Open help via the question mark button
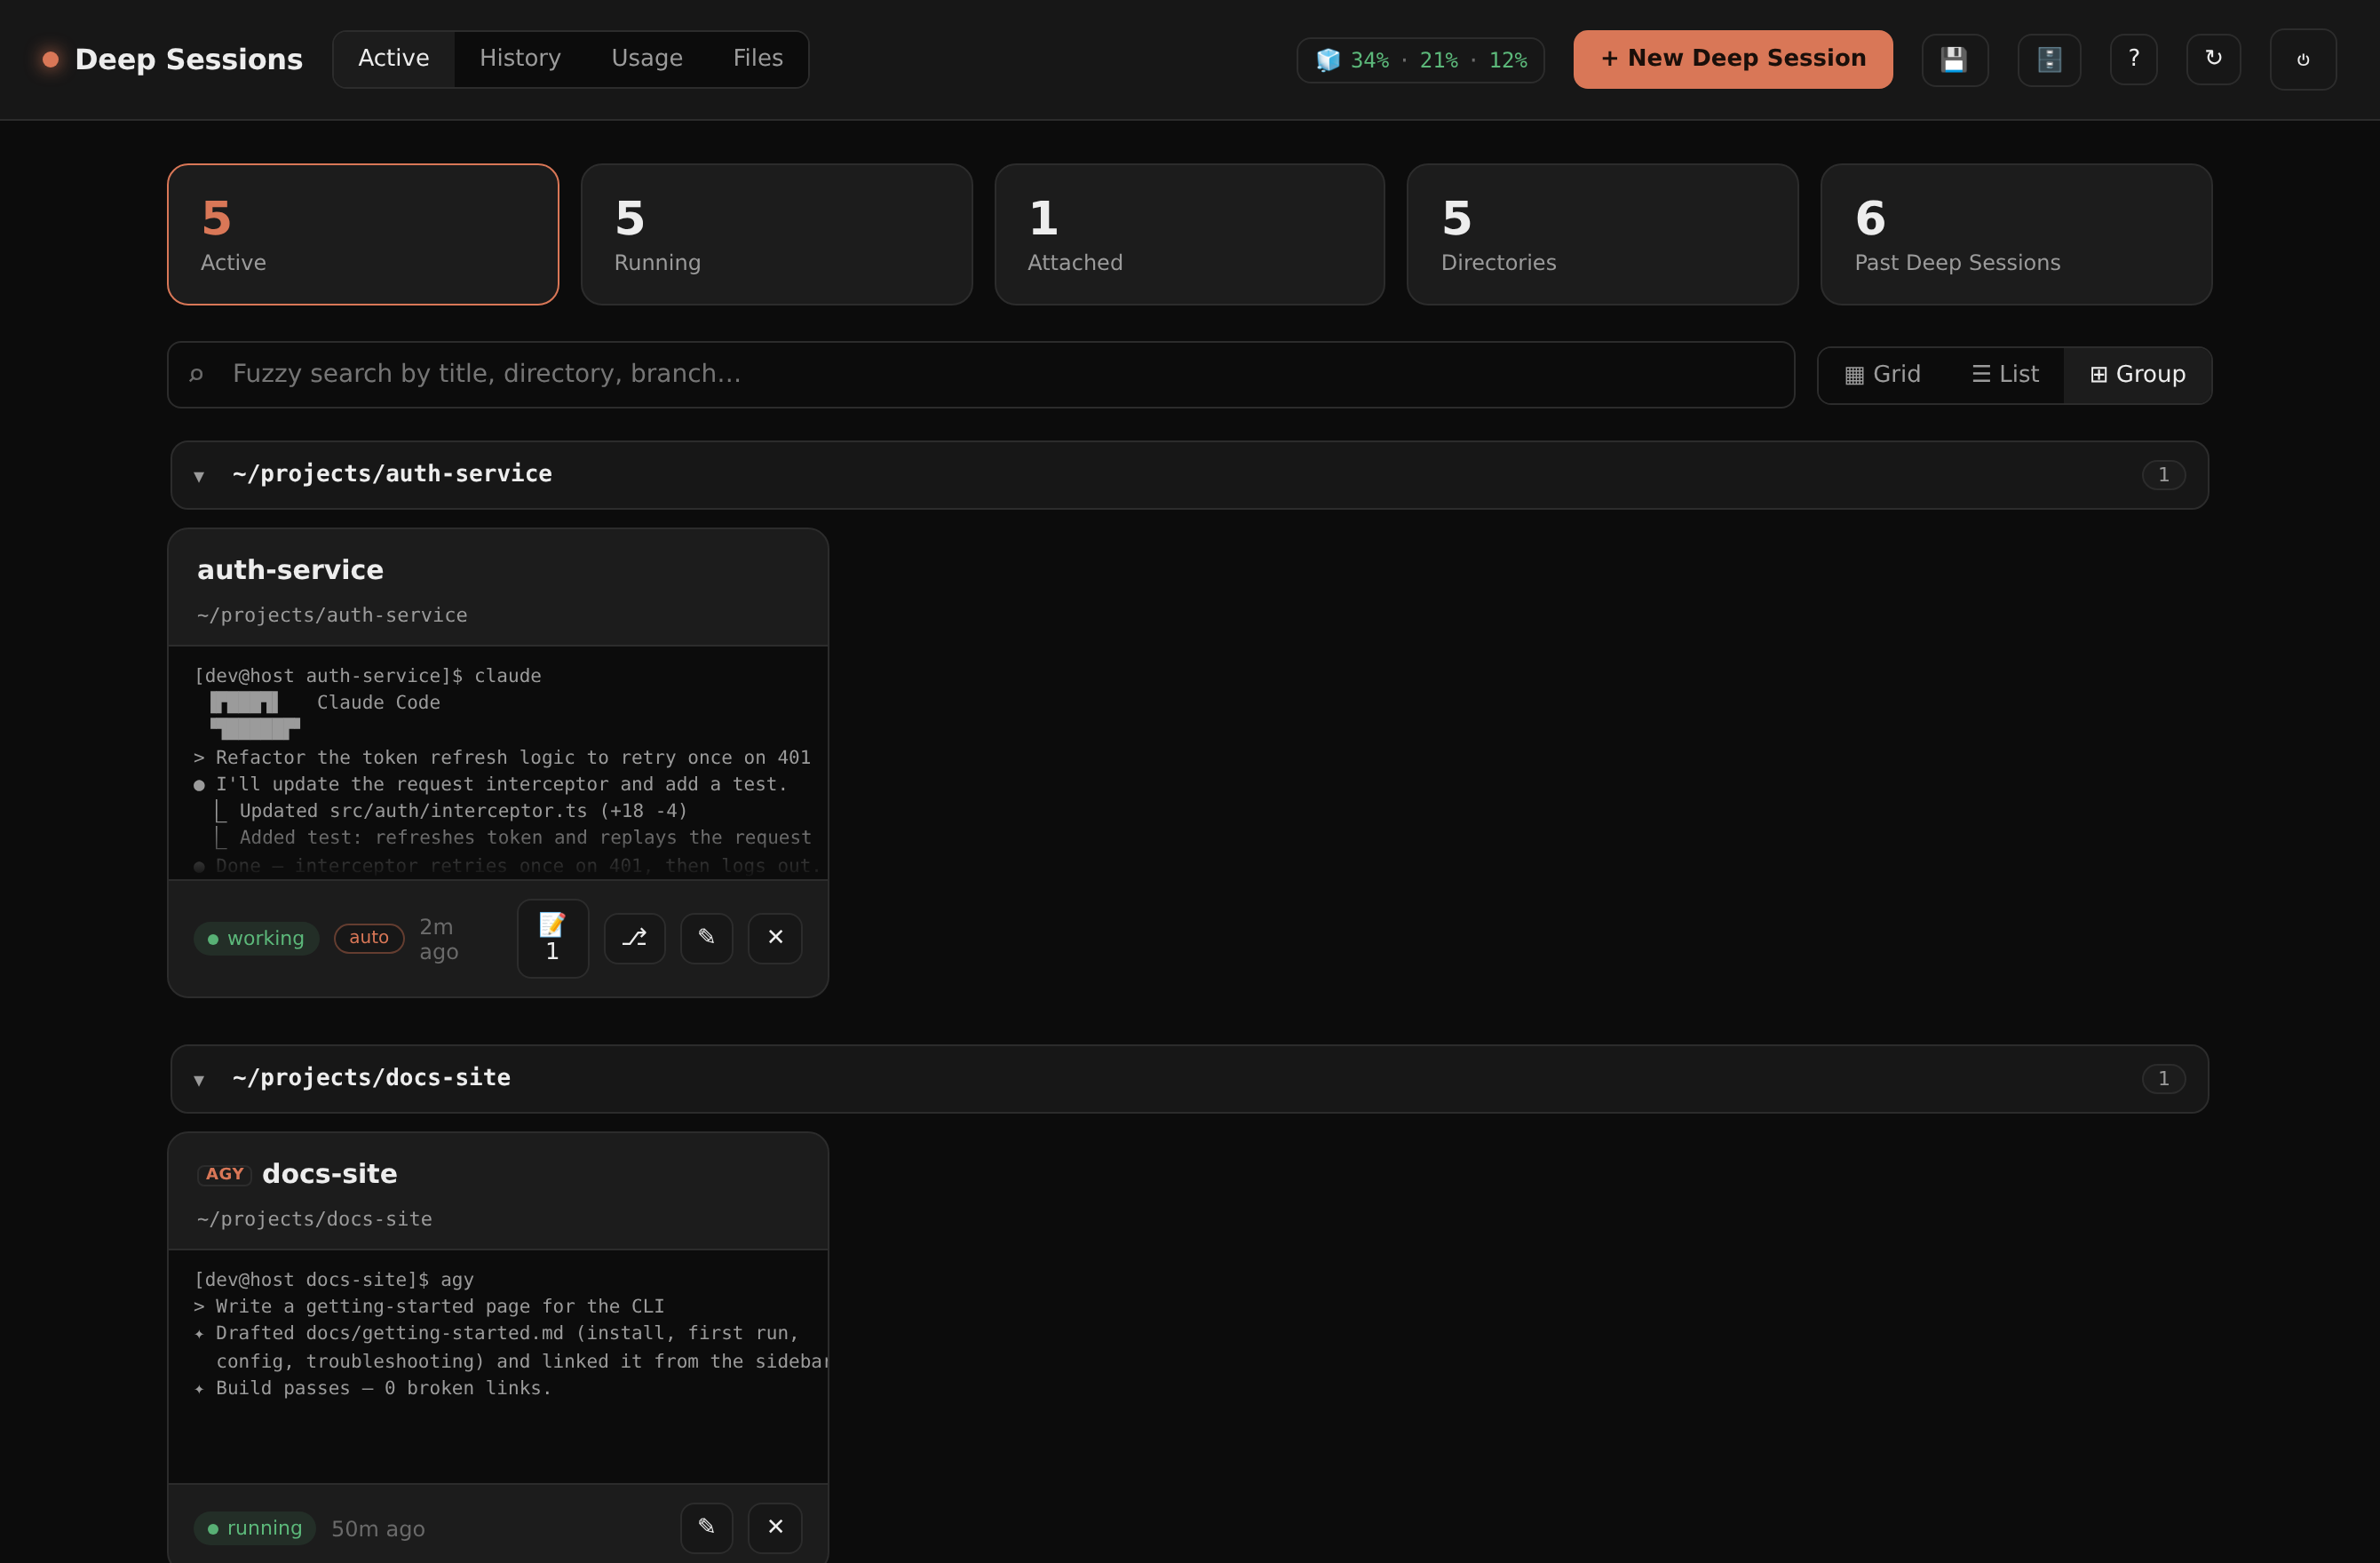Image resolution: width=2380 pixels, height=1563 pixels. point(2133,59)
